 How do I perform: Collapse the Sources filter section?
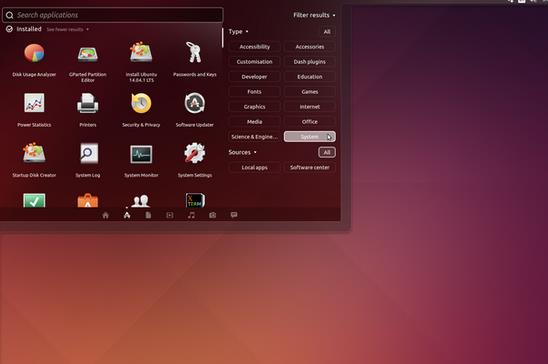[x=243, y=152]
